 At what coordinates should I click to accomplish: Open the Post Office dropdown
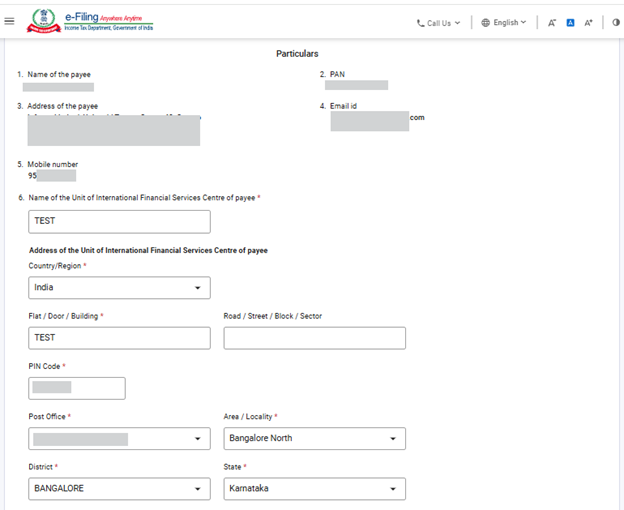point(119,438)
